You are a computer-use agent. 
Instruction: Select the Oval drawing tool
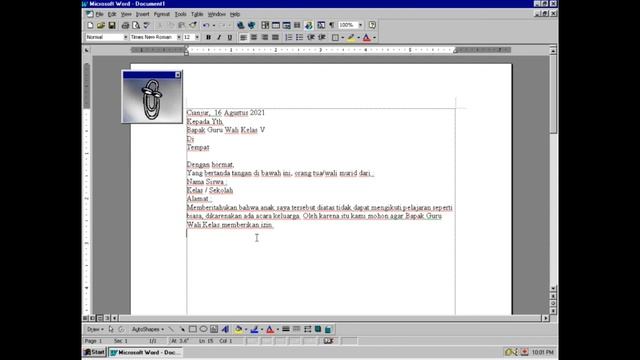tap(203, 329)
